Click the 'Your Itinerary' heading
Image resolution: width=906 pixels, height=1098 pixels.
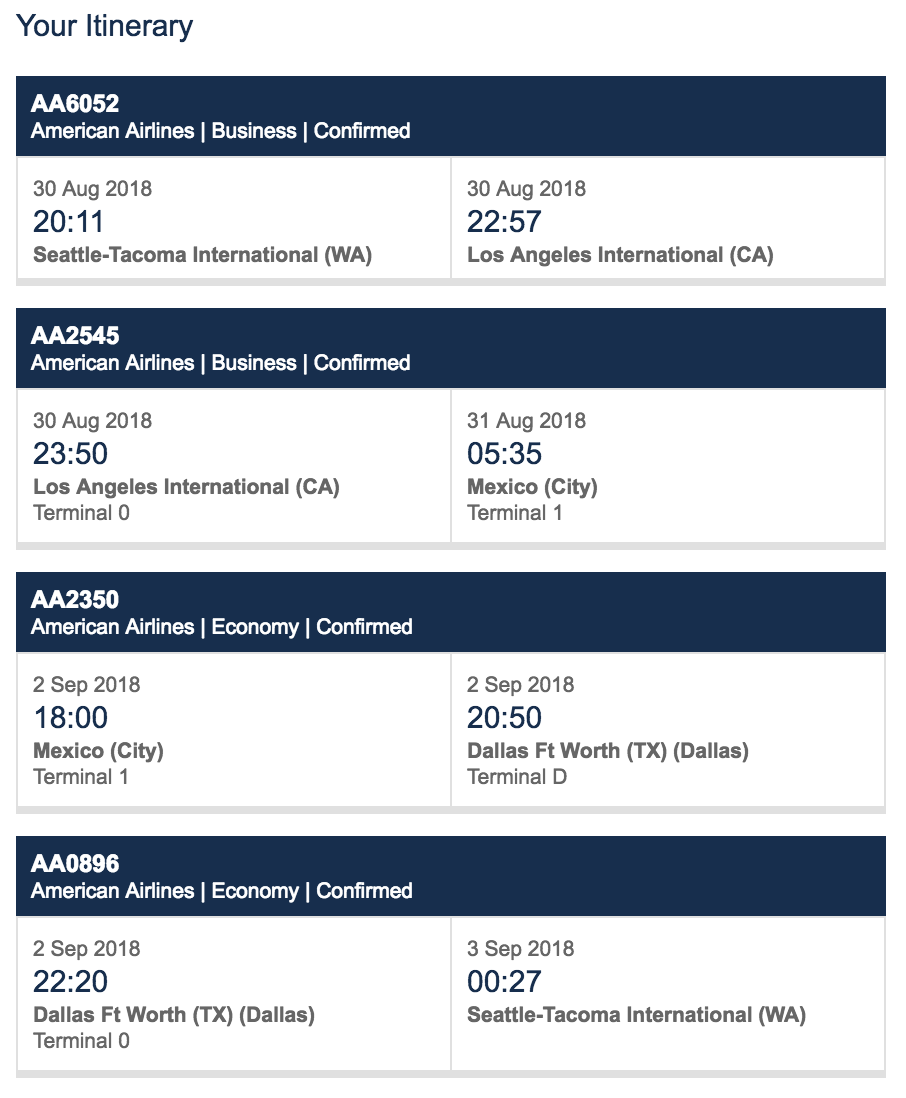coord(105,26)
